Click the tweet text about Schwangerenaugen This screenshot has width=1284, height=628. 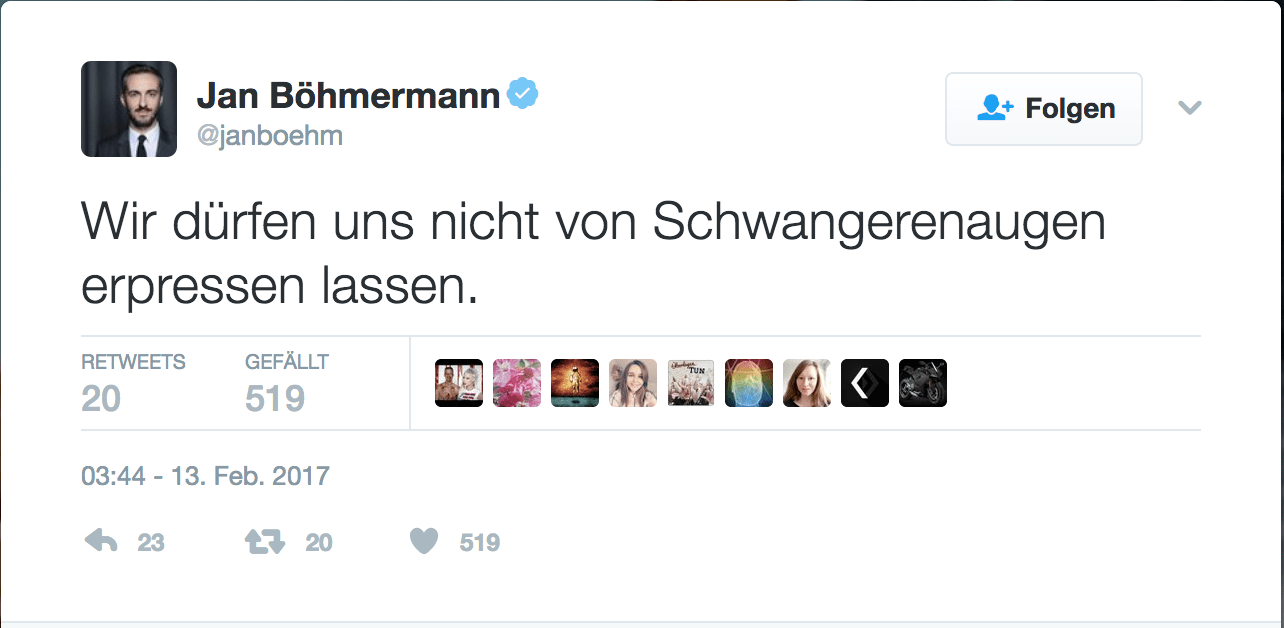[x=593, y=255]
